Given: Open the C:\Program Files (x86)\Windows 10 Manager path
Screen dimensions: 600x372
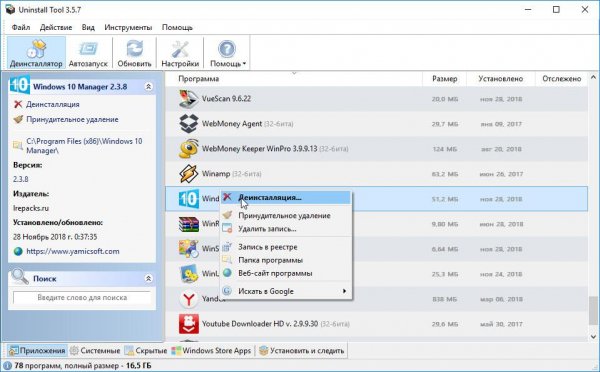Looking at the screenshot, I should (x=84, y=146).
